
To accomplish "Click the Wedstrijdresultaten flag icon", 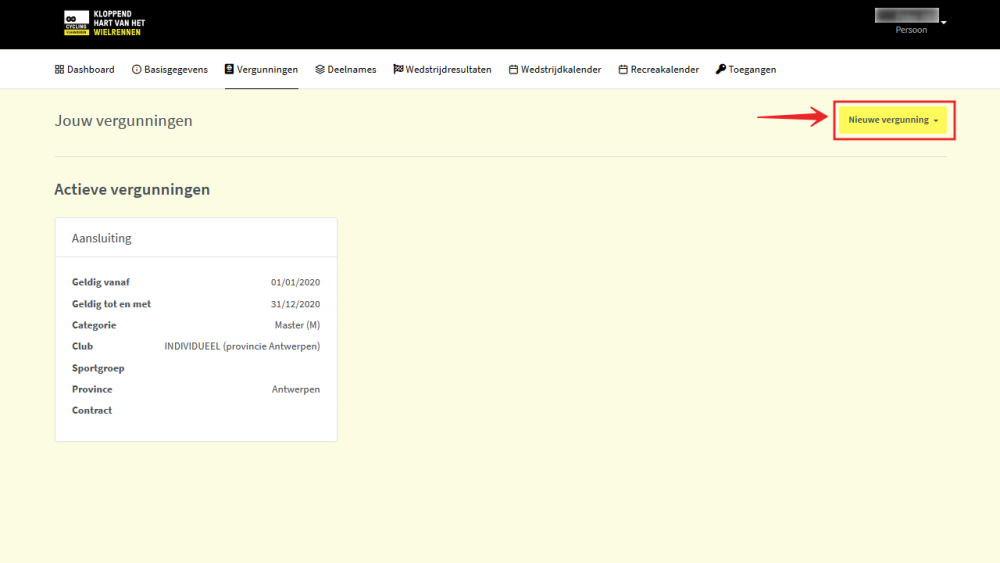I will click(x=398, y=69).
